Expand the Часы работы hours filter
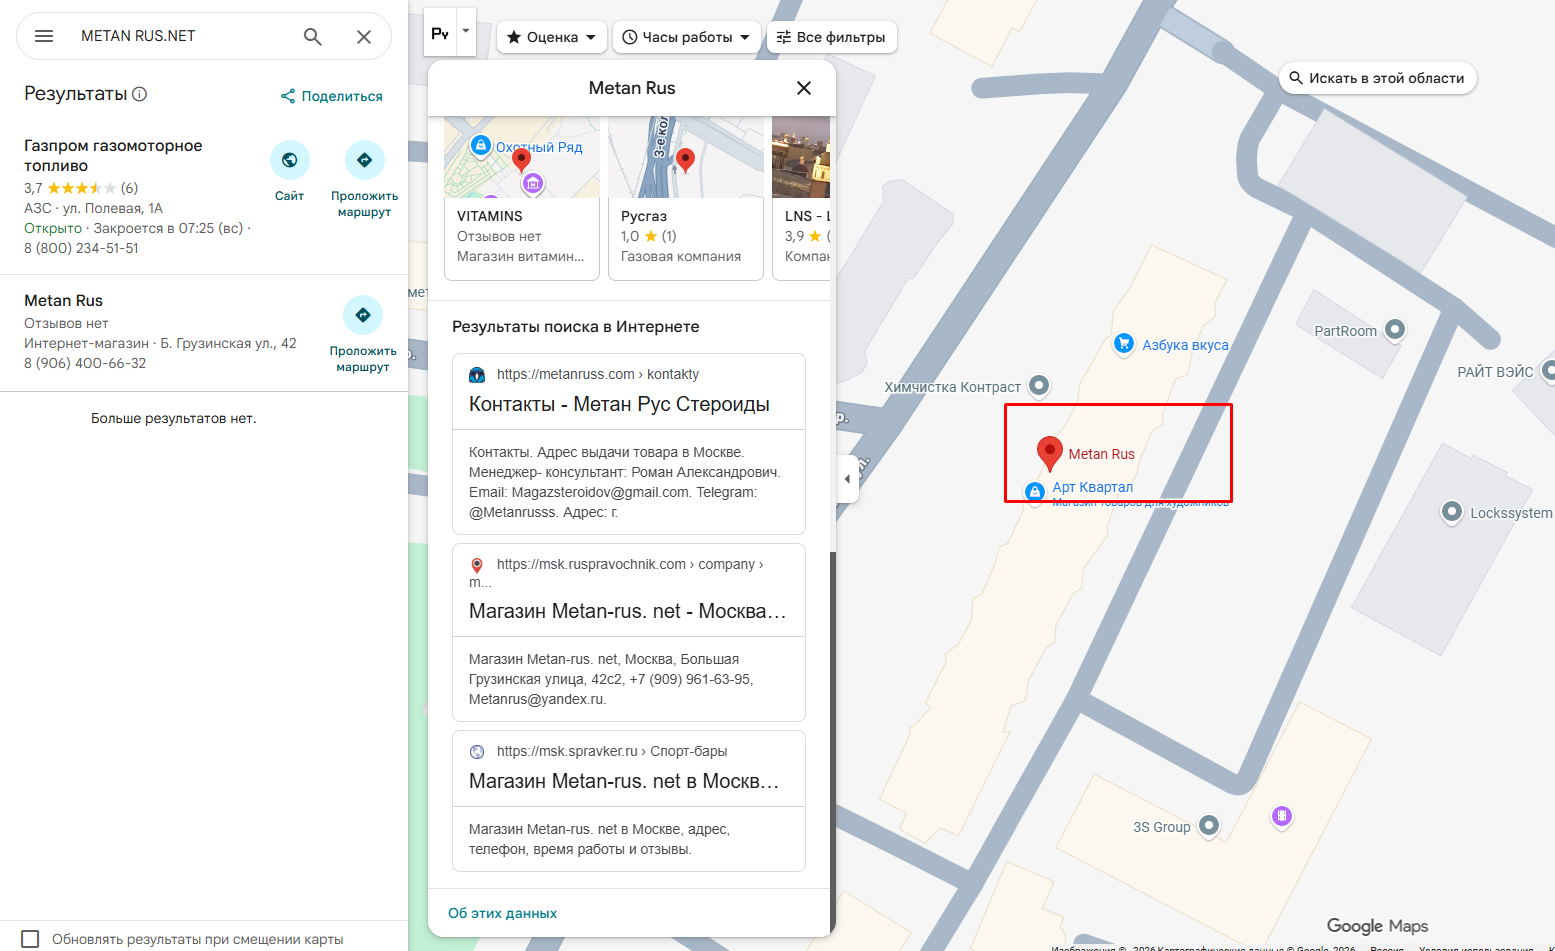Image resolution: width=1555 pixels, height=951 pixels. (687, 37)
